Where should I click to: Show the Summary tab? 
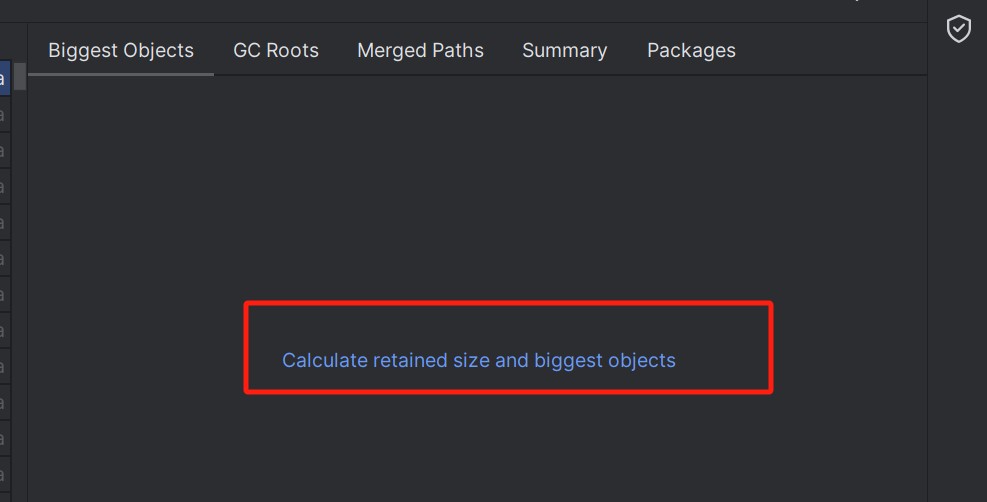click(x=565, y=50)
